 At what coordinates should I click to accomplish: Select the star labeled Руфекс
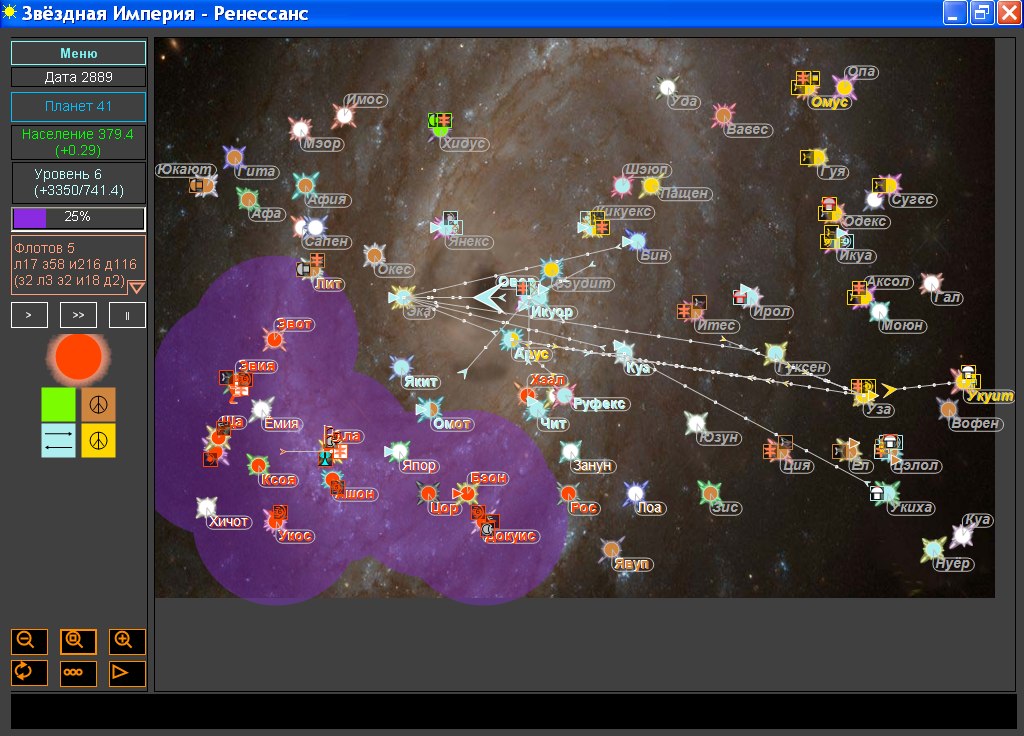564,395
